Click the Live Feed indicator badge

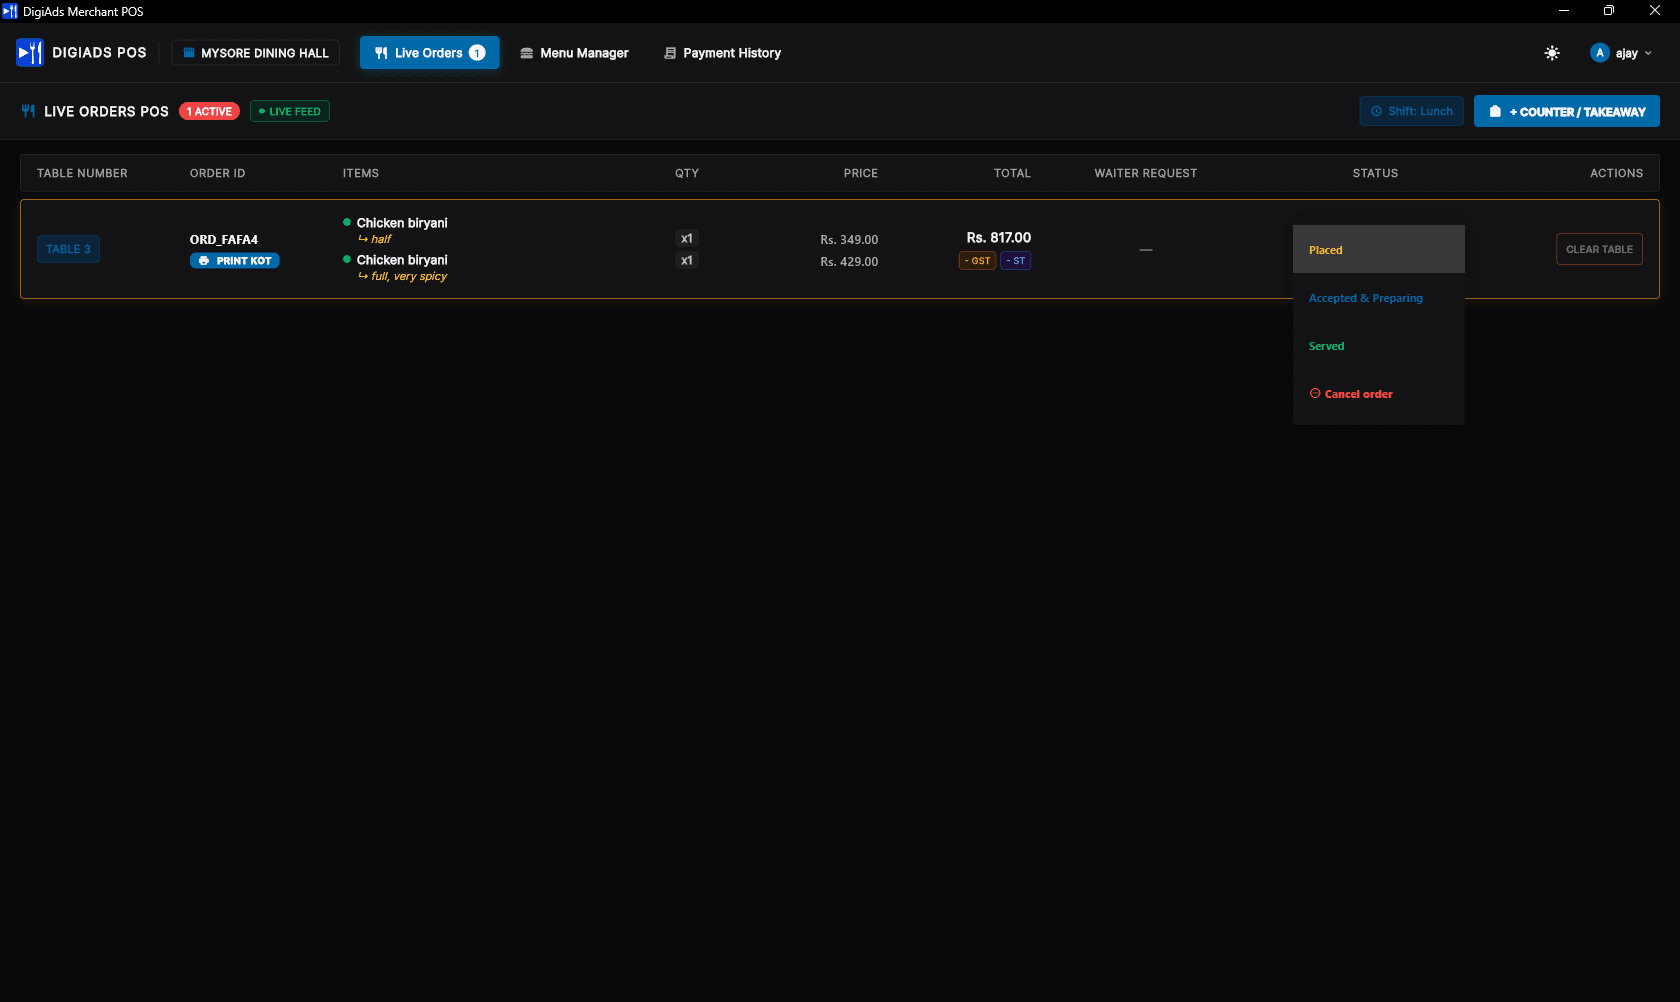(290, 111)
